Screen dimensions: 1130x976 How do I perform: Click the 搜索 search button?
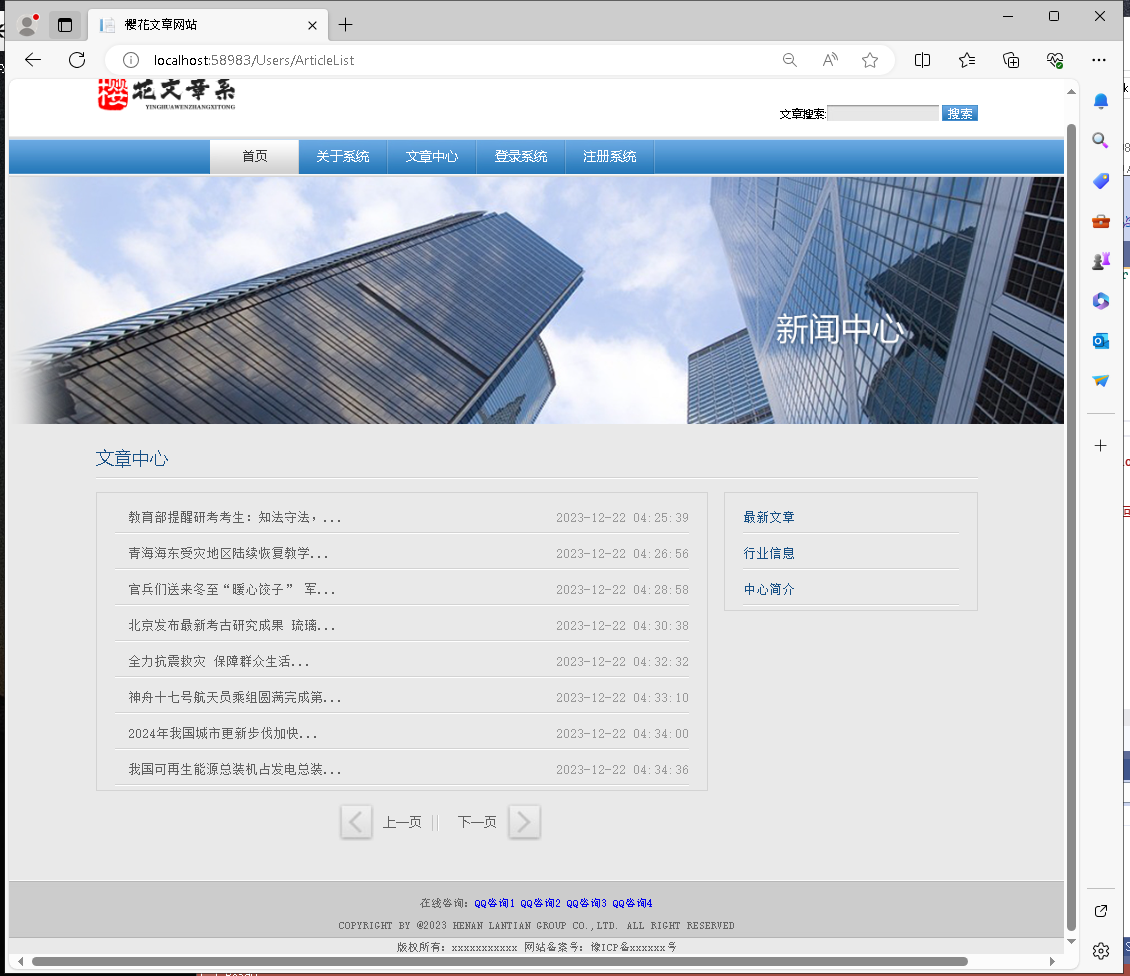pos(959,113)
